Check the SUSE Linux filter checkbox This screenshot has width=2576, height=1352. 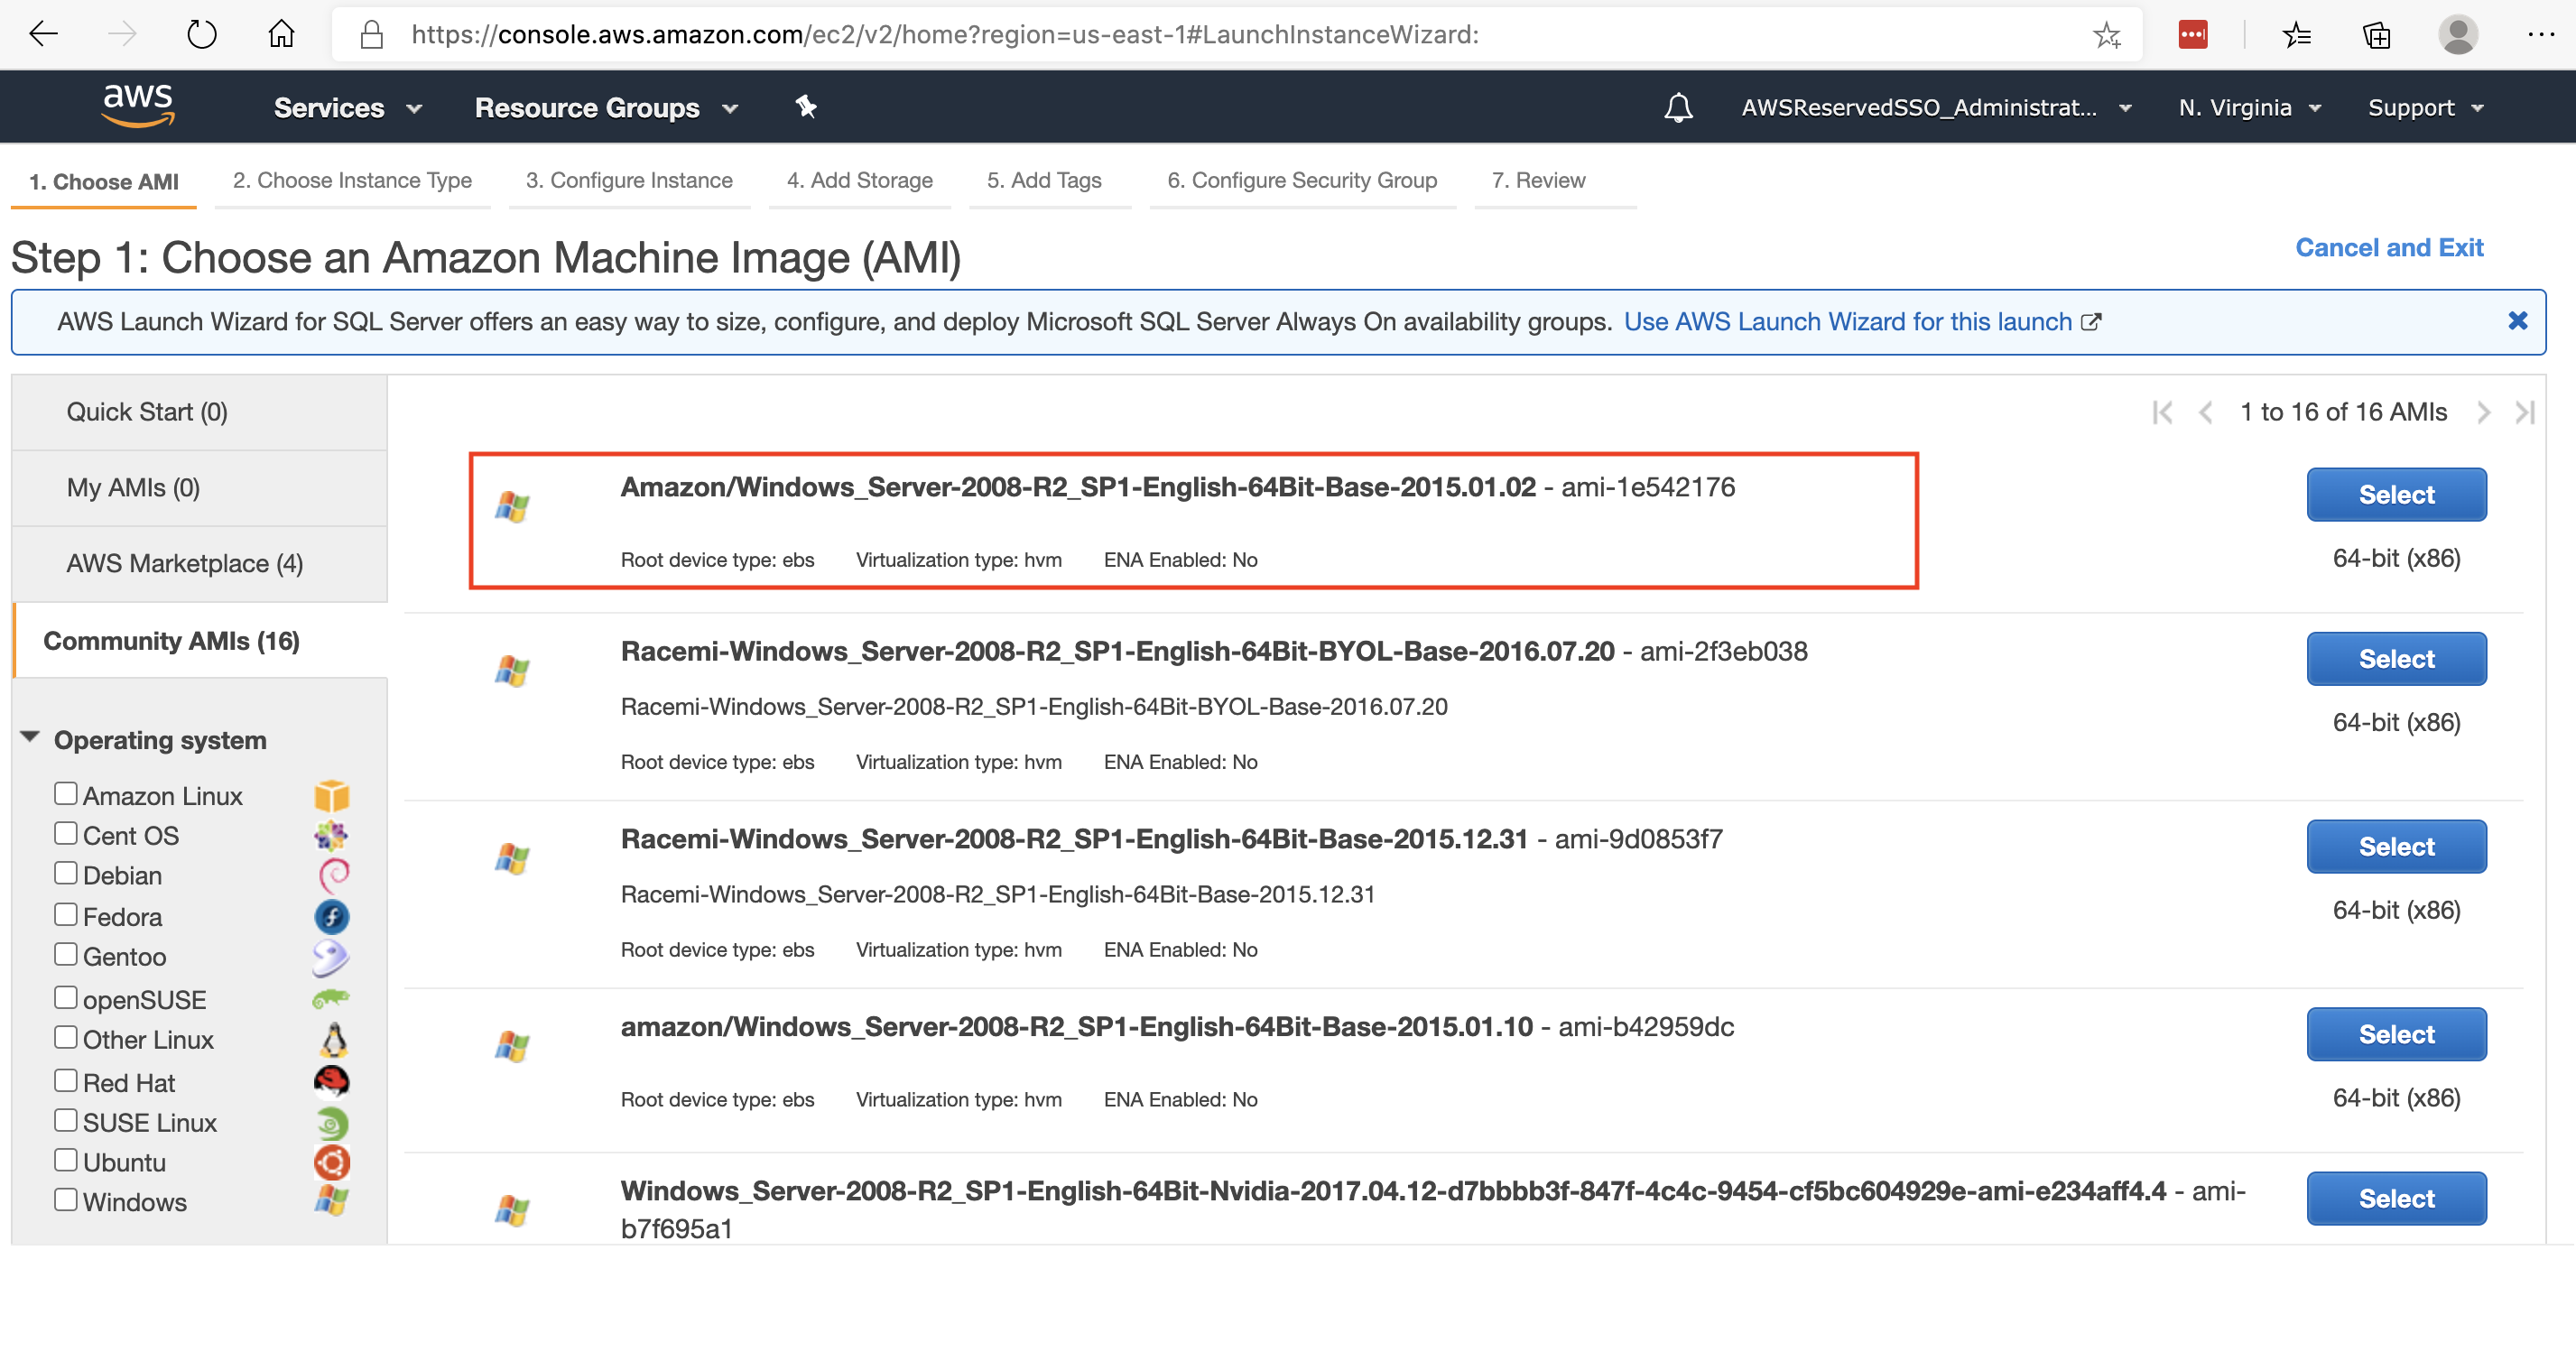click(x=66, y=1120)
